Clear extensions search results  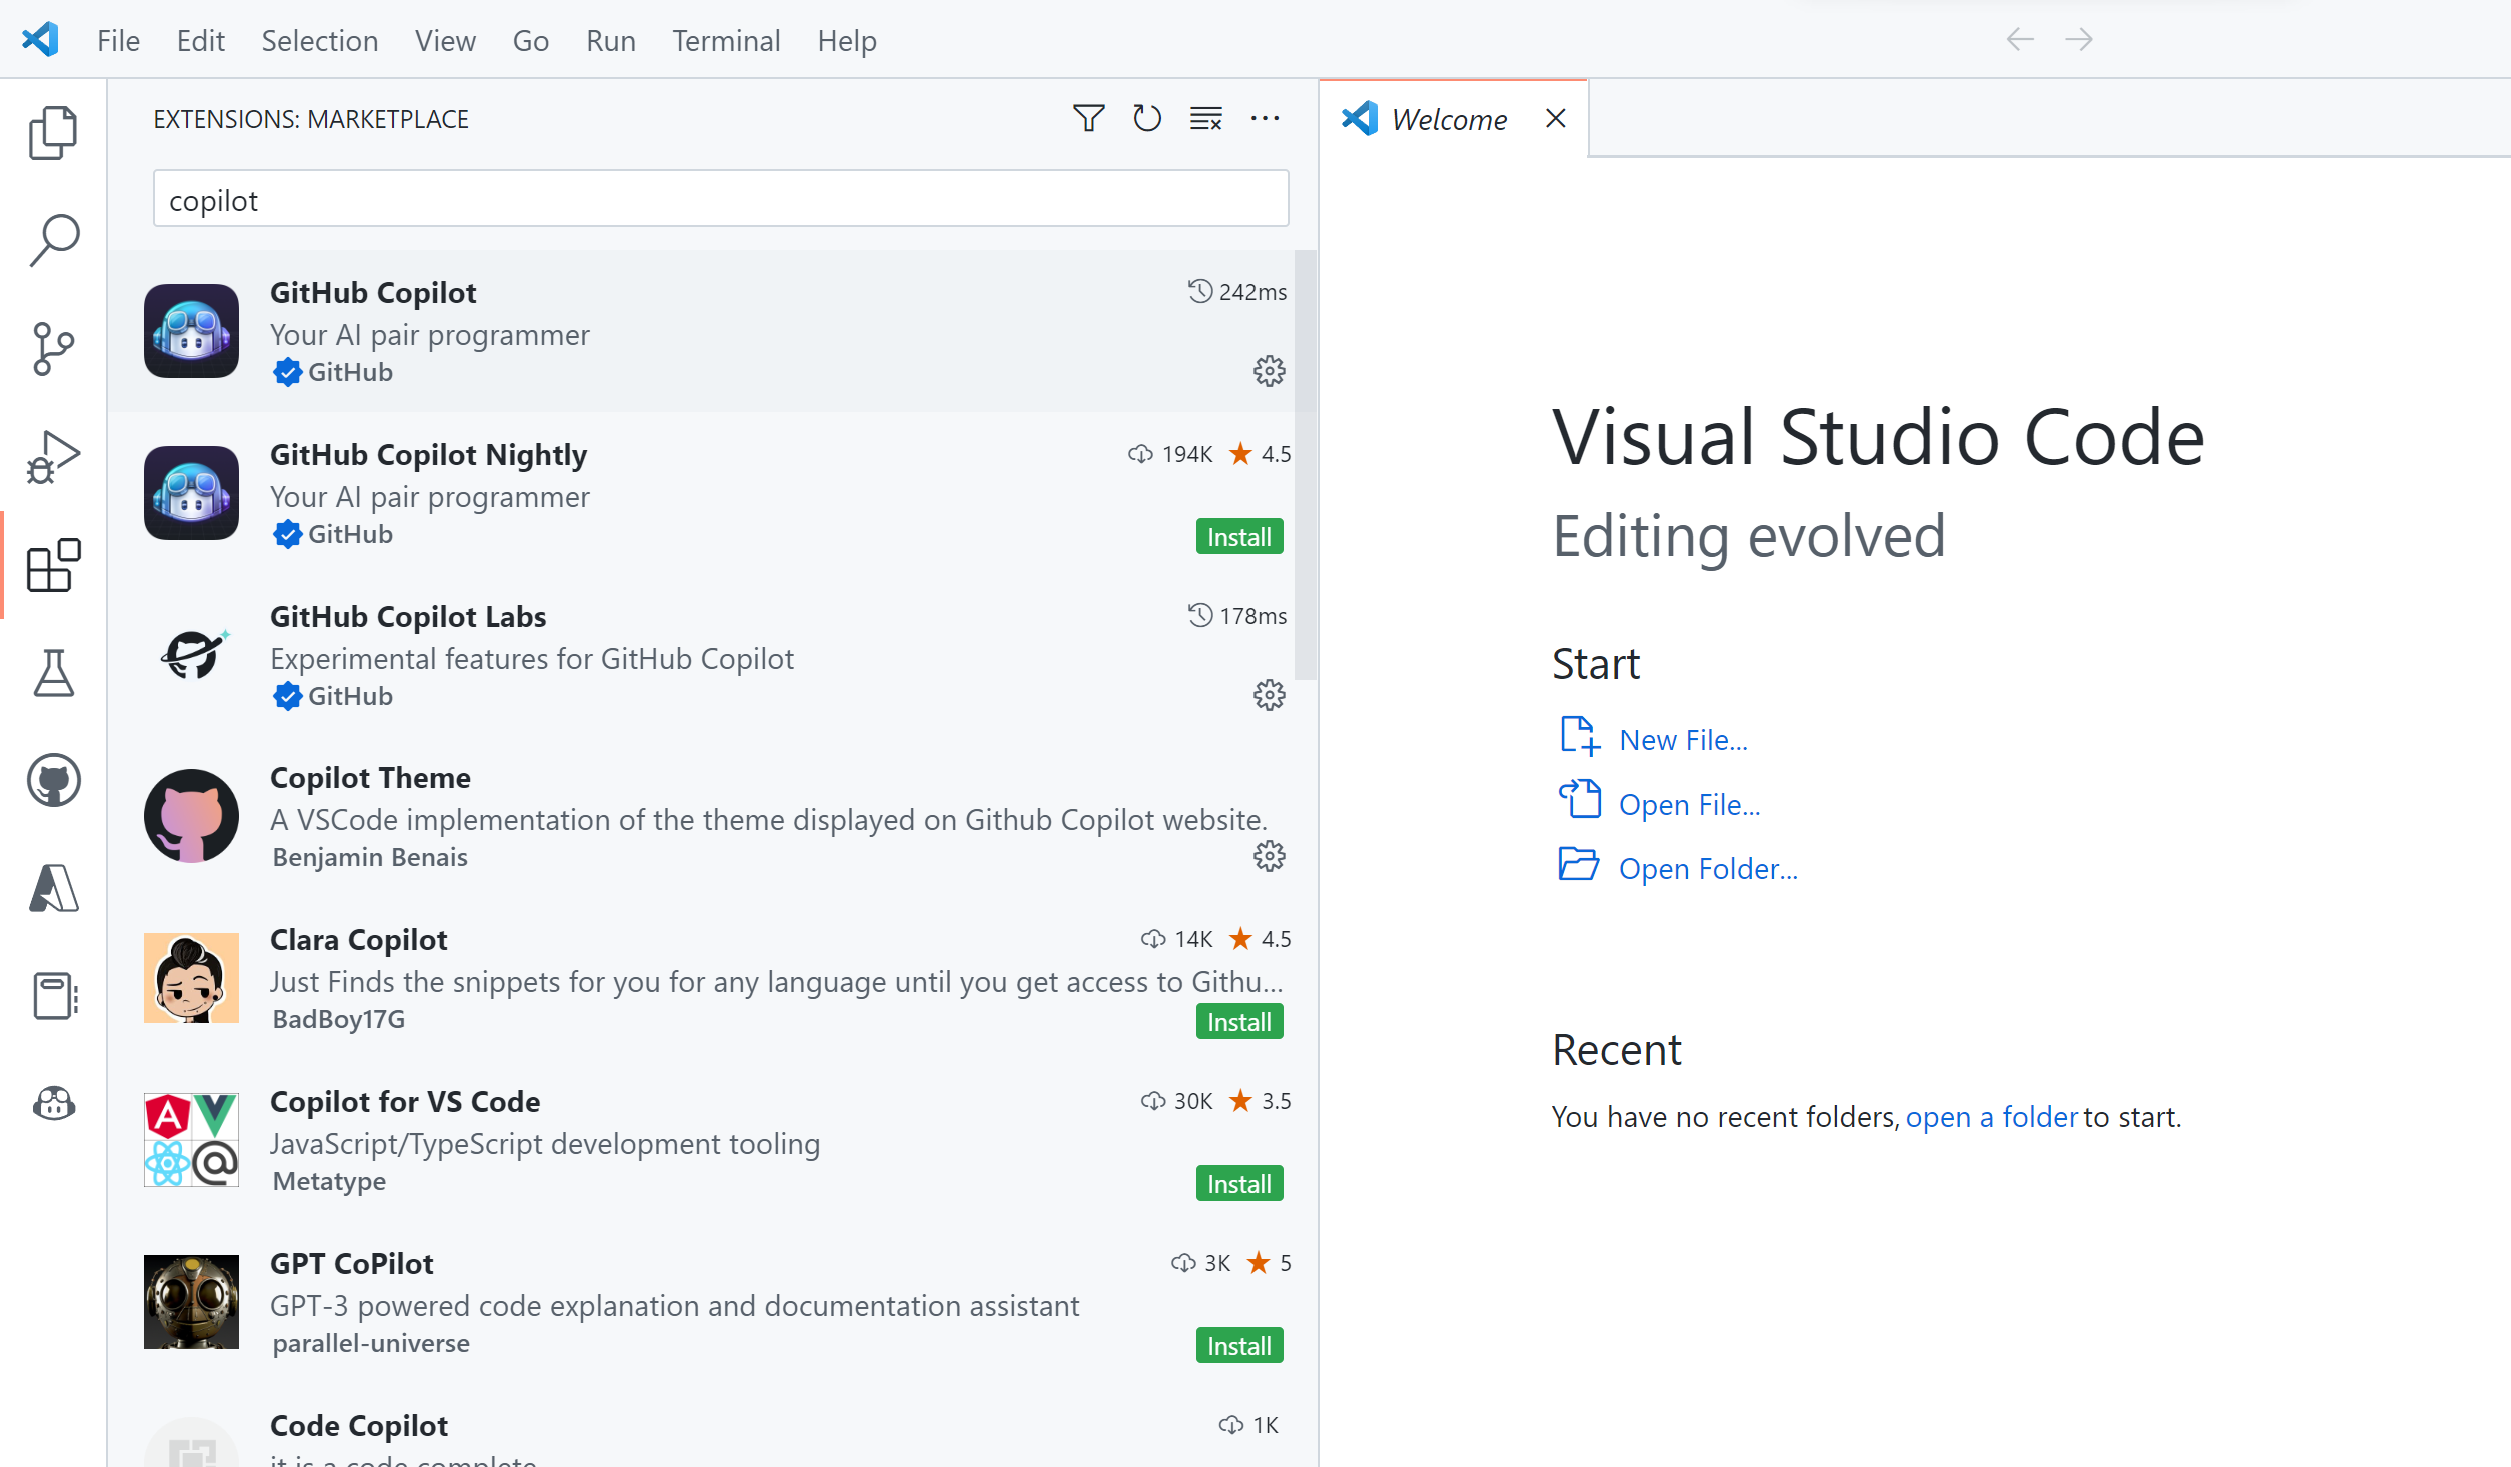pos(1205,118)
